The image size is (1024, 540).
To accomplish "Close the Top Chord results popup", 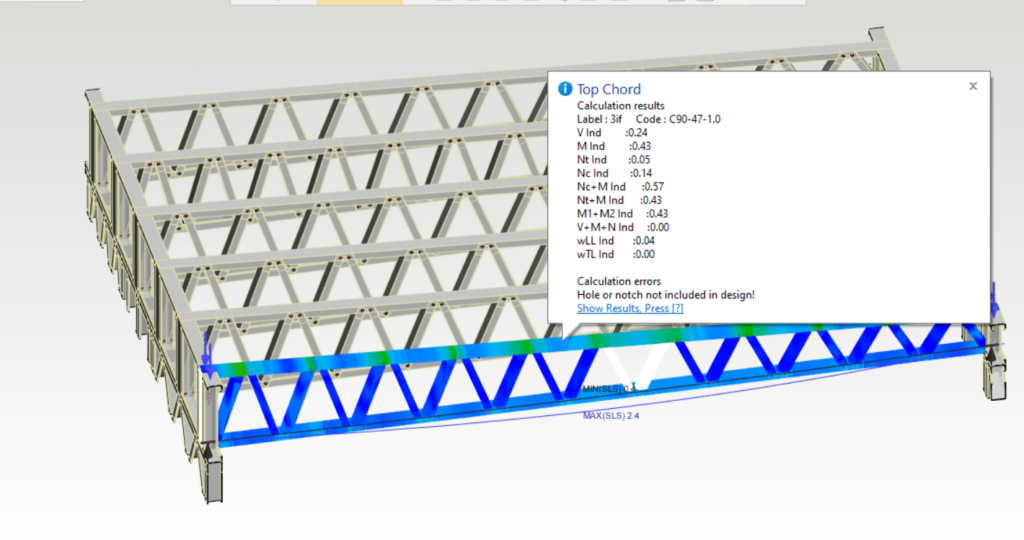I will (x=973, y=86).
